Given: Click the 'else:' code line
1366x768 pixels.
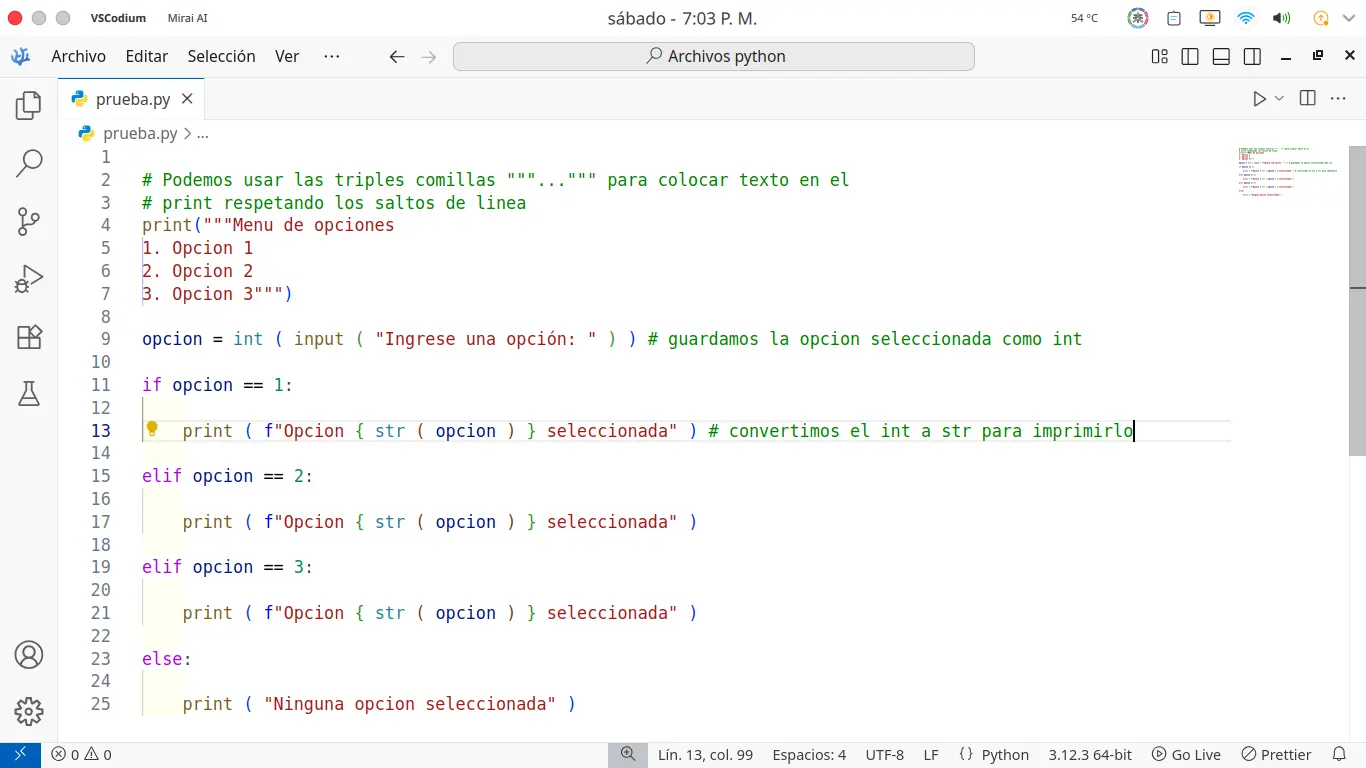Looking at the screenshot, I should pos(166,659).
